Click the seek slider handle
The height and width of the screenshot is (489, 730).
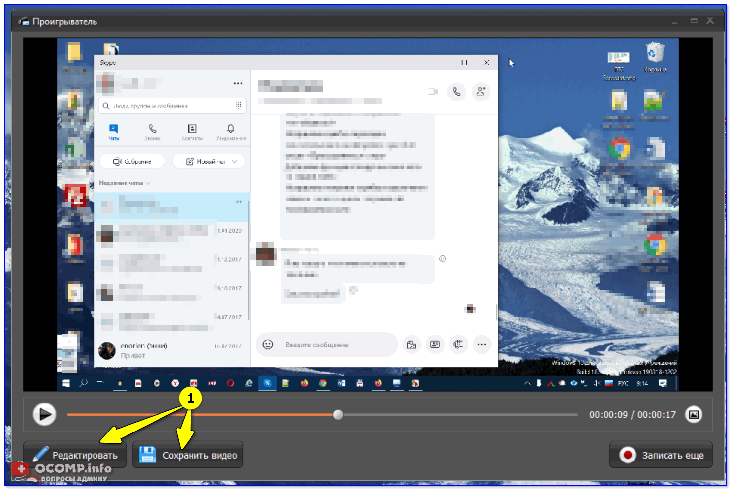click(338, 414)
